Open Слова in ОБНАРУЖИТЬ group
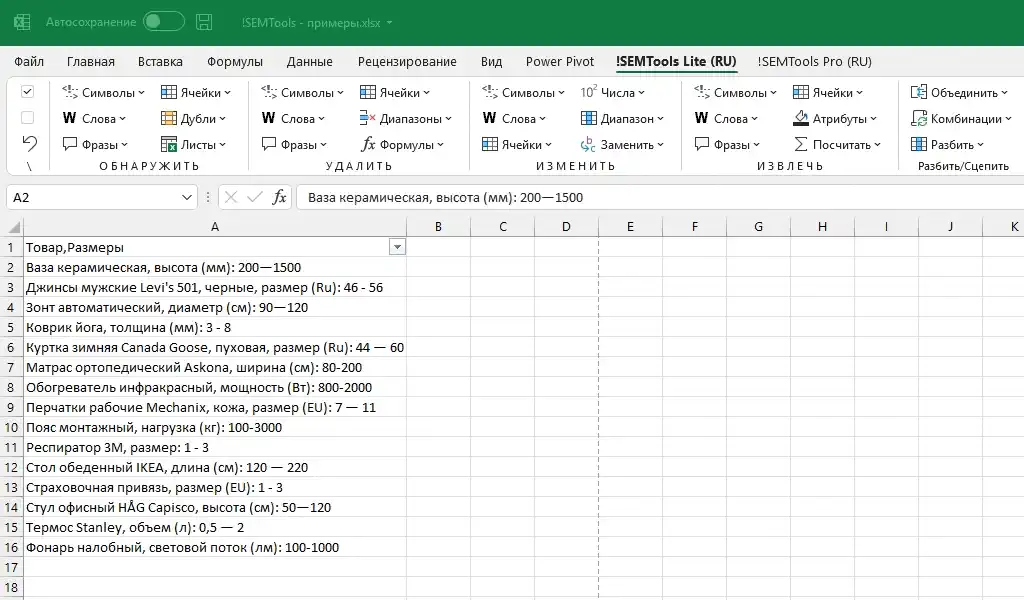Viewport: 1024px width, 600px height. click(x=94, y=119)
